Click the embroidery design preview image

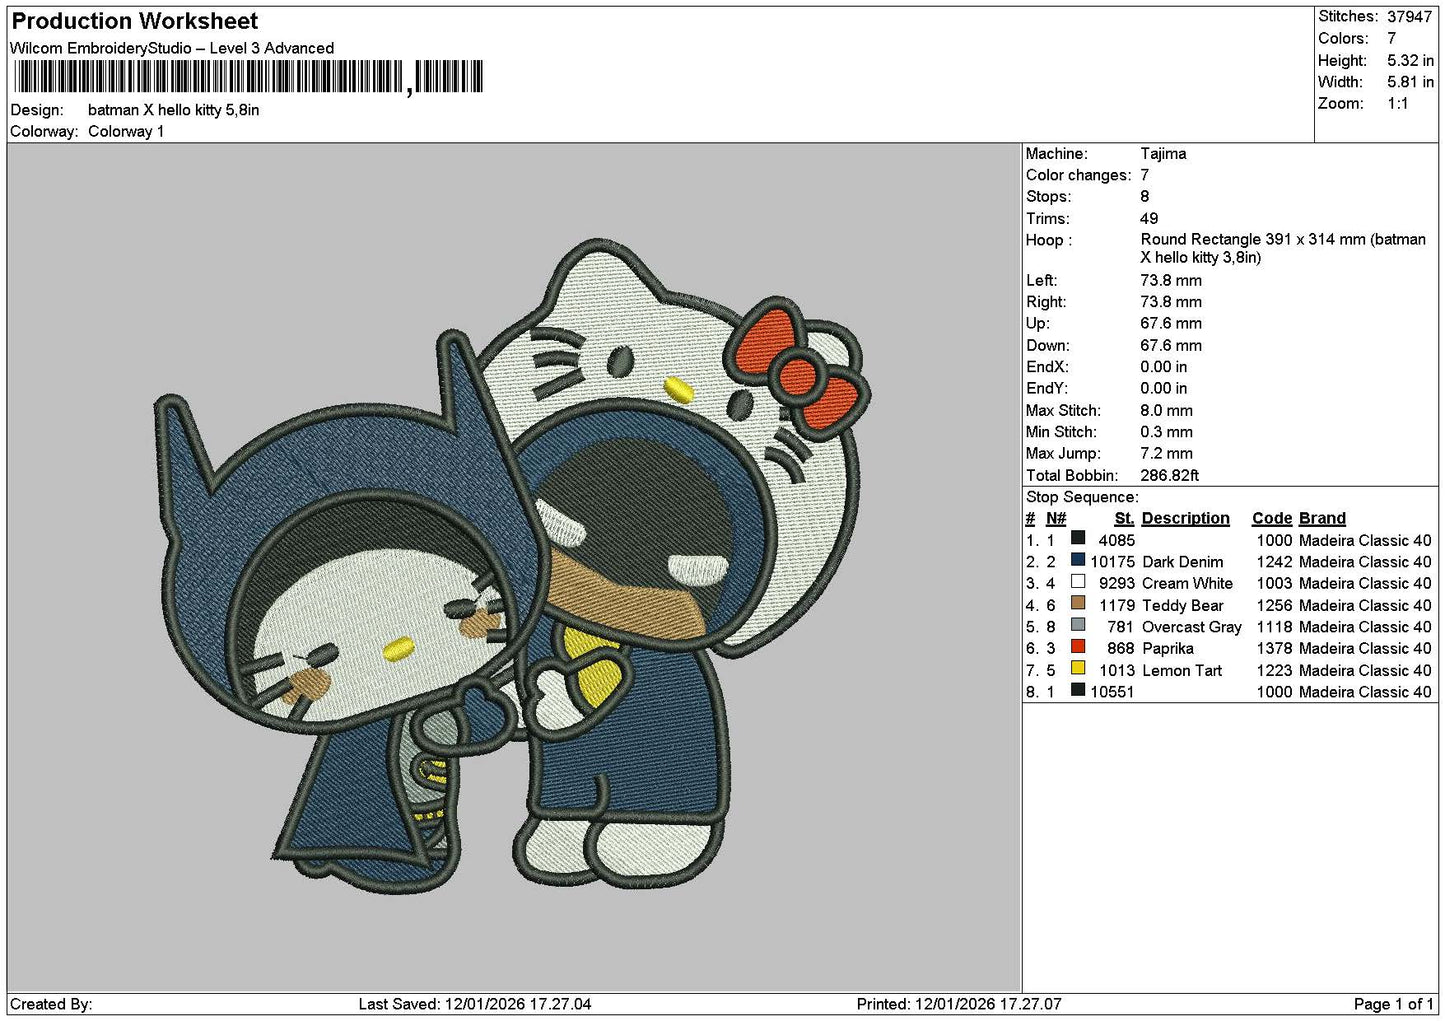(512, 567)
